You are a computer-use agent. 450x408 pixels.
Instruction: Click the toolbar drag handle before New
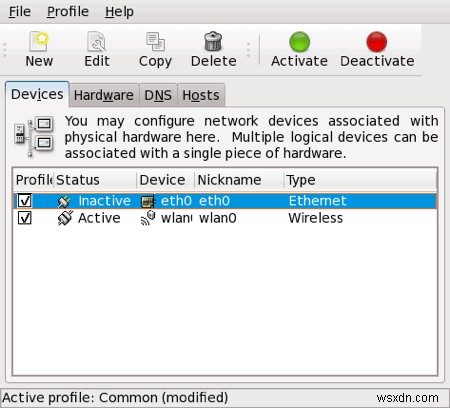[x=5, y=50]
